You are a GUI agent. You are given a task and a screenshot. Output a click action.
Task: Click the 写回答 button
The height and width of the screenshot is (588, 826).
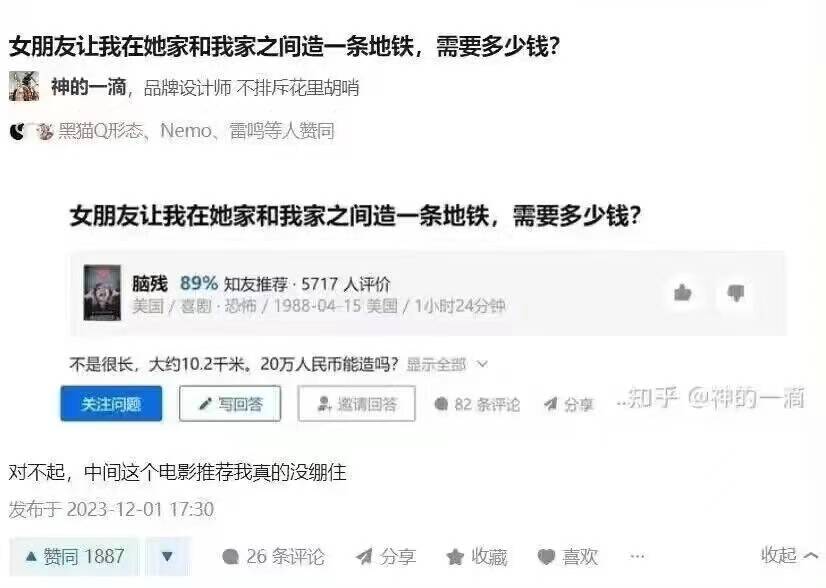230,404
